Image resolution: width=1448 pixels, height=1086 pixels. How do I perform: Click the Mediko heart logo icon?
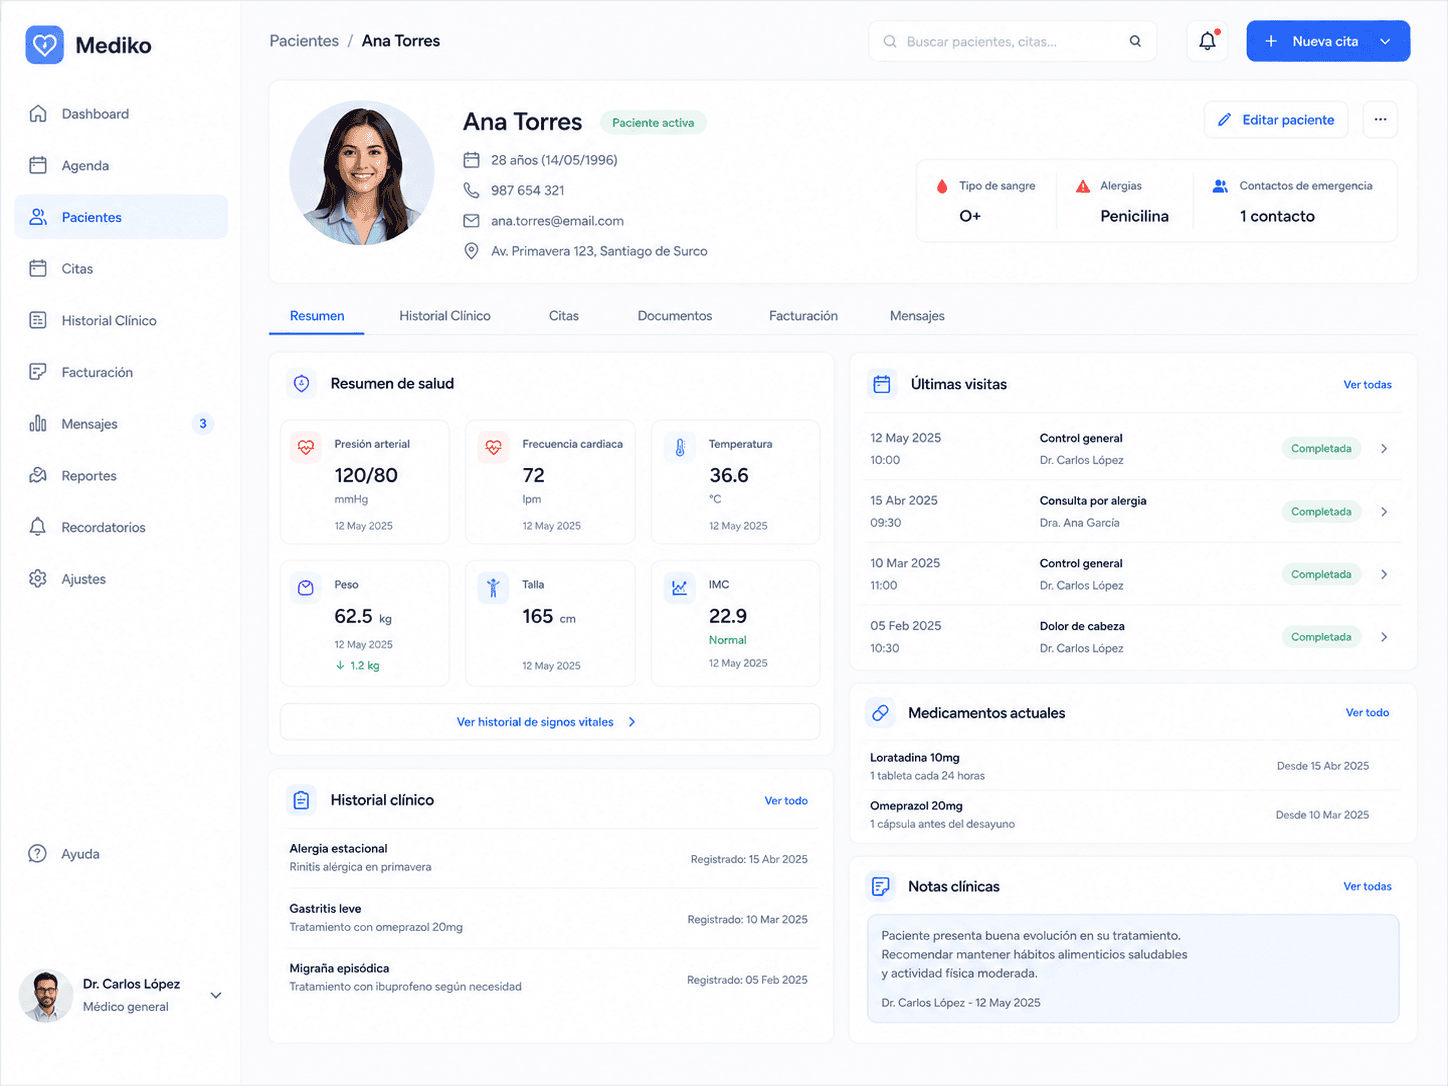click(x=44, y=45)
